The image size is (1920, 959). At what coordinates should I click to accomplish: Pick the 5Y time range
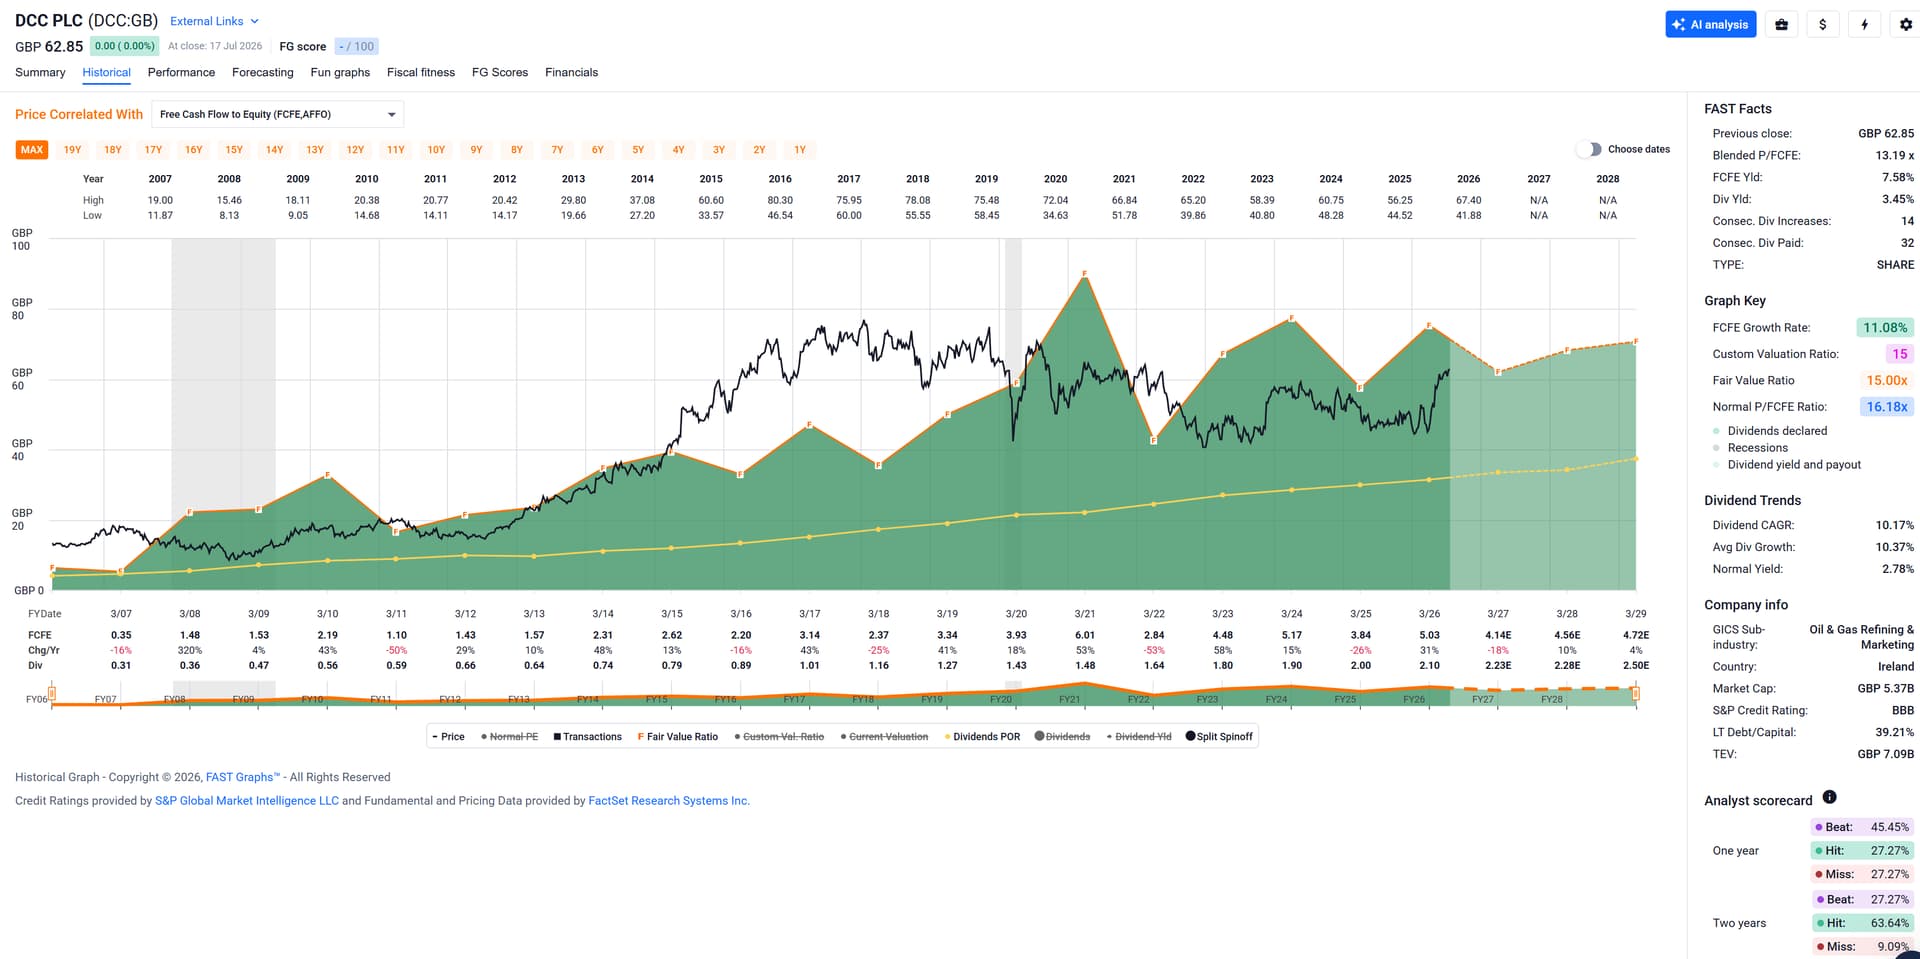tap(638, 150)
